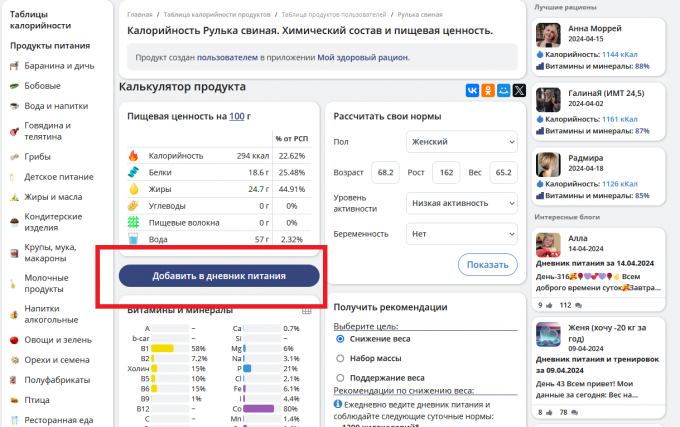
Task: Open the Пол gender dropdown
Action: 461,142
